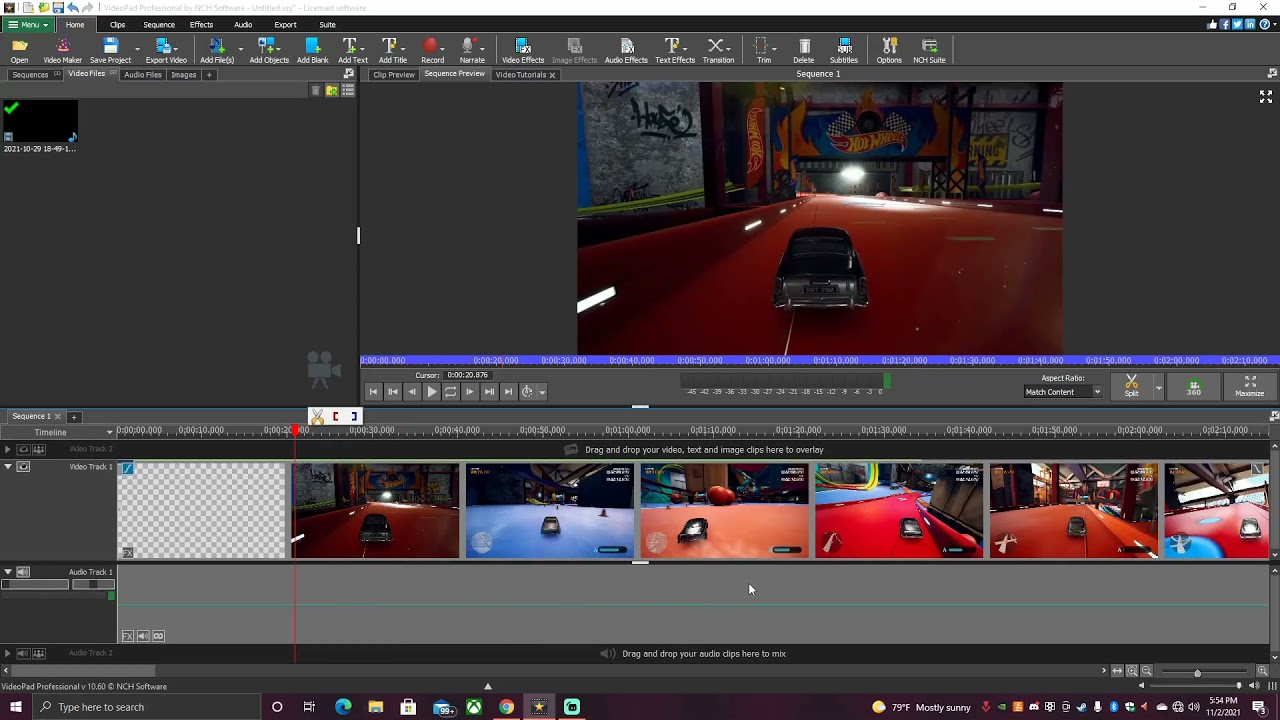This screenshot has width=1280, height=720.
Task: Click the Narrate microphone icon
Action: (x=471, y=51)
